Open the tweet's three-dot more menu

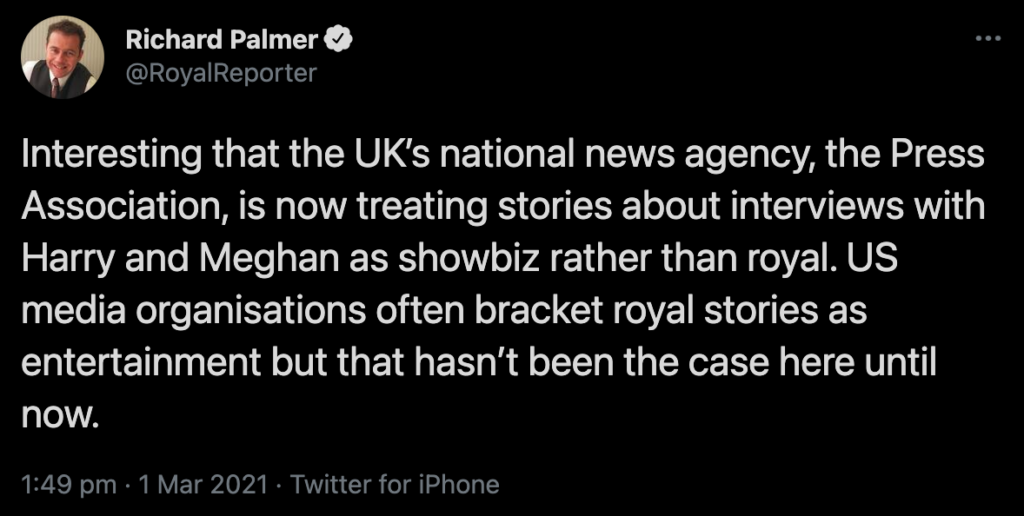tap(987, 39)
